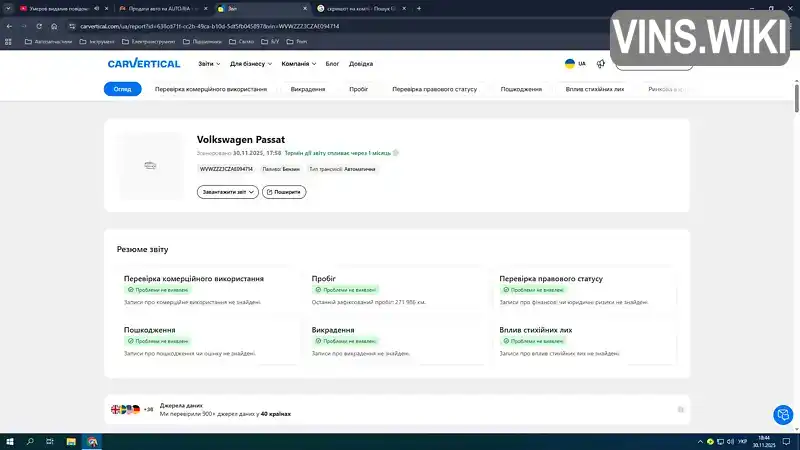Open the Завантажити звіт dropdown
This screenshot has height=450, width=800.
pyautogui.click(x=228, y=192)
